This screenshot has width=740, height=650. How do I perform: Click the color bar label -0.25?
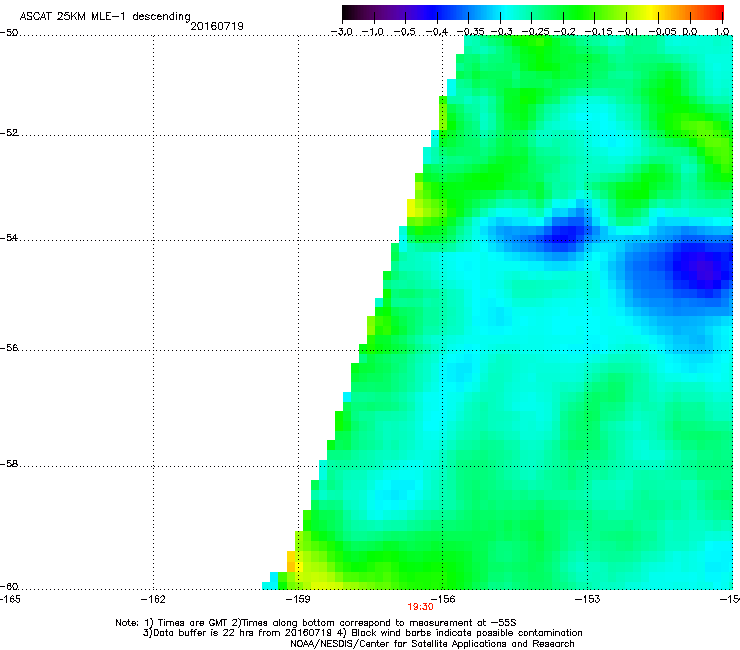tap(536, 32)
